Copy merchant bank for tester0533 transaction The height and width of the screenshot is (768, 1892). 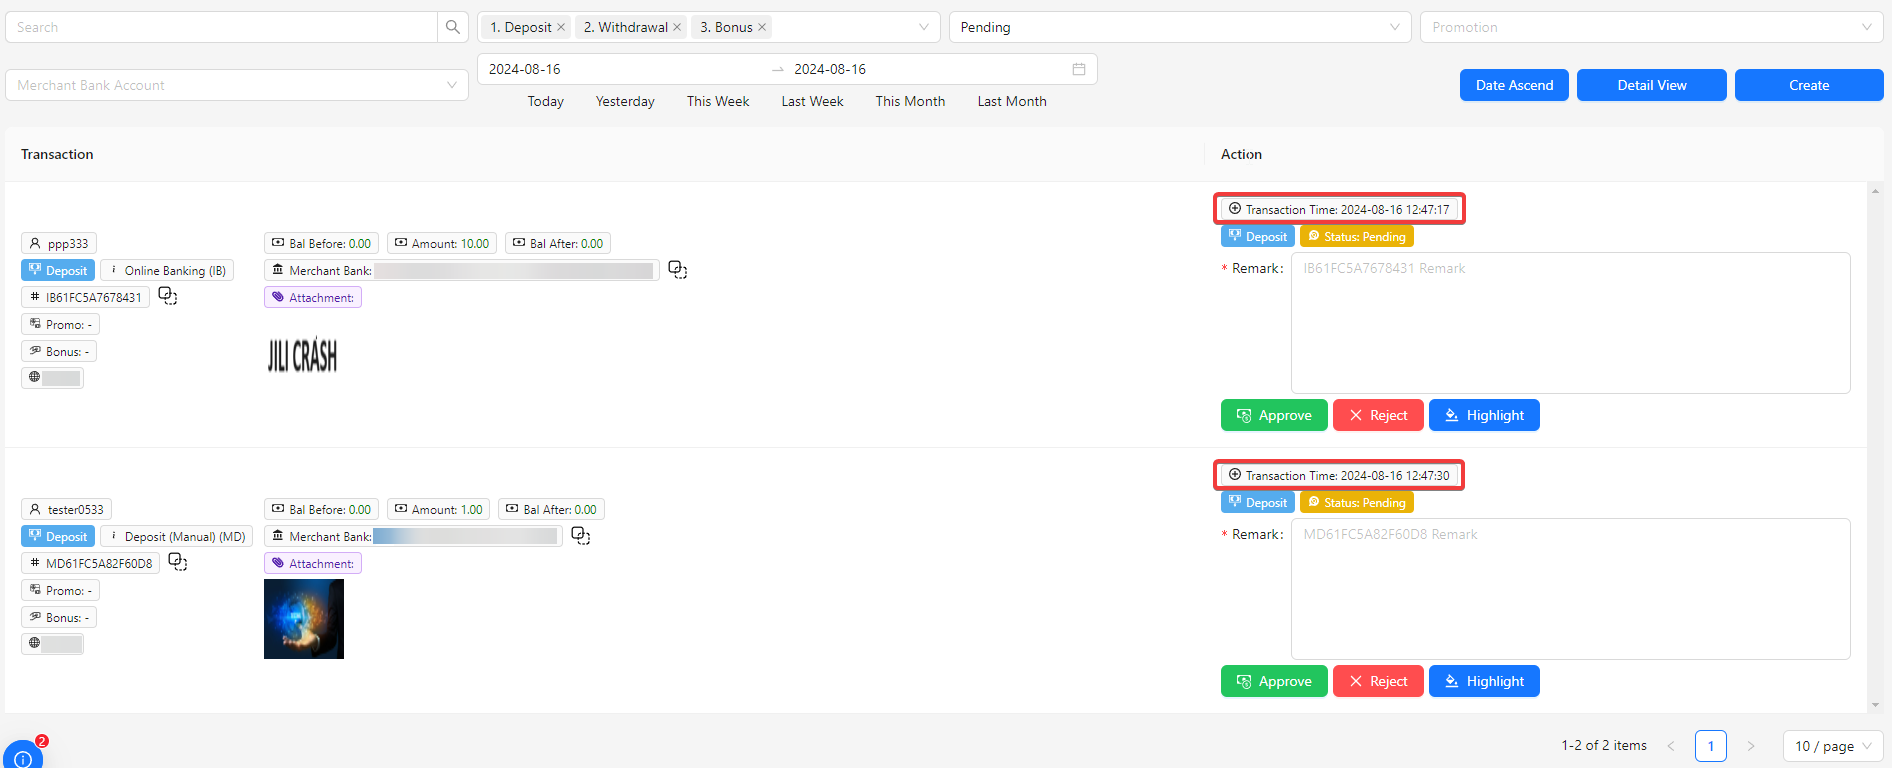click(580, 536)
